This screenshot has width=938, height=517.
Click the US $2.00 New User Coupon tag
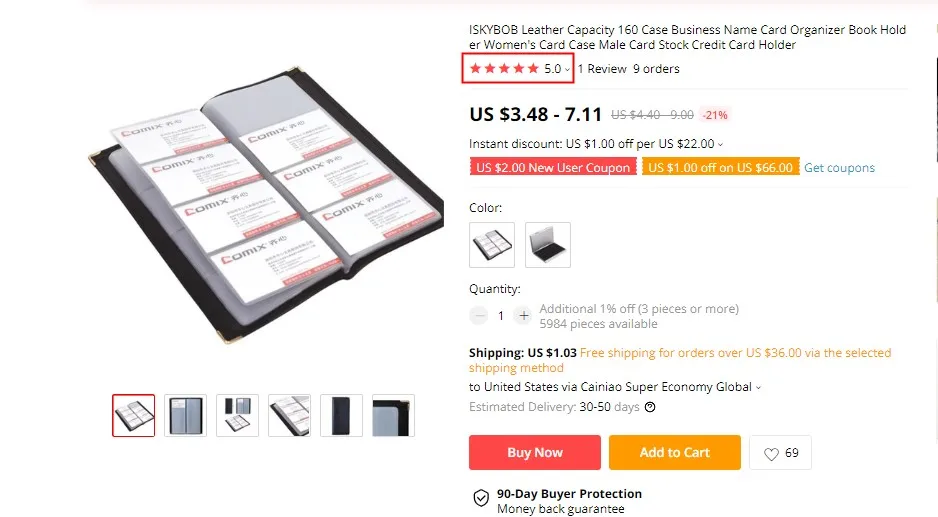553,167
